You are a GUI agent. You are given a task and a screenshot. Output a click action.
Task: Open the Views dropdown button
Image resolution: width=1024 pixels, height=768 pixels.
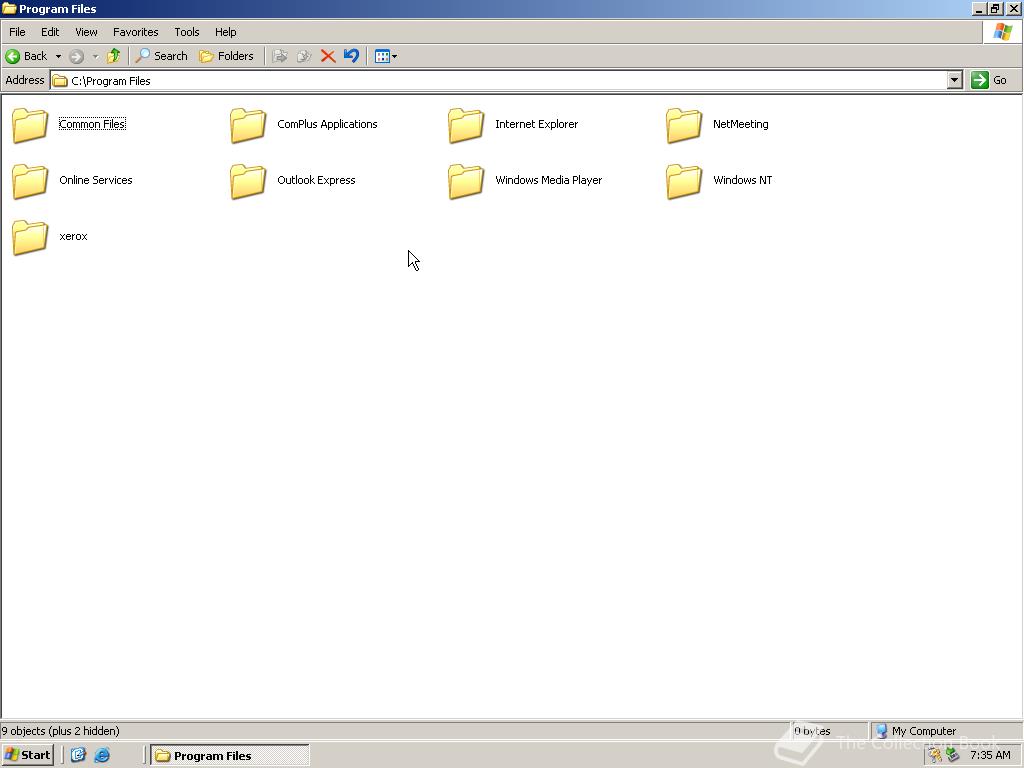(385, 56)
